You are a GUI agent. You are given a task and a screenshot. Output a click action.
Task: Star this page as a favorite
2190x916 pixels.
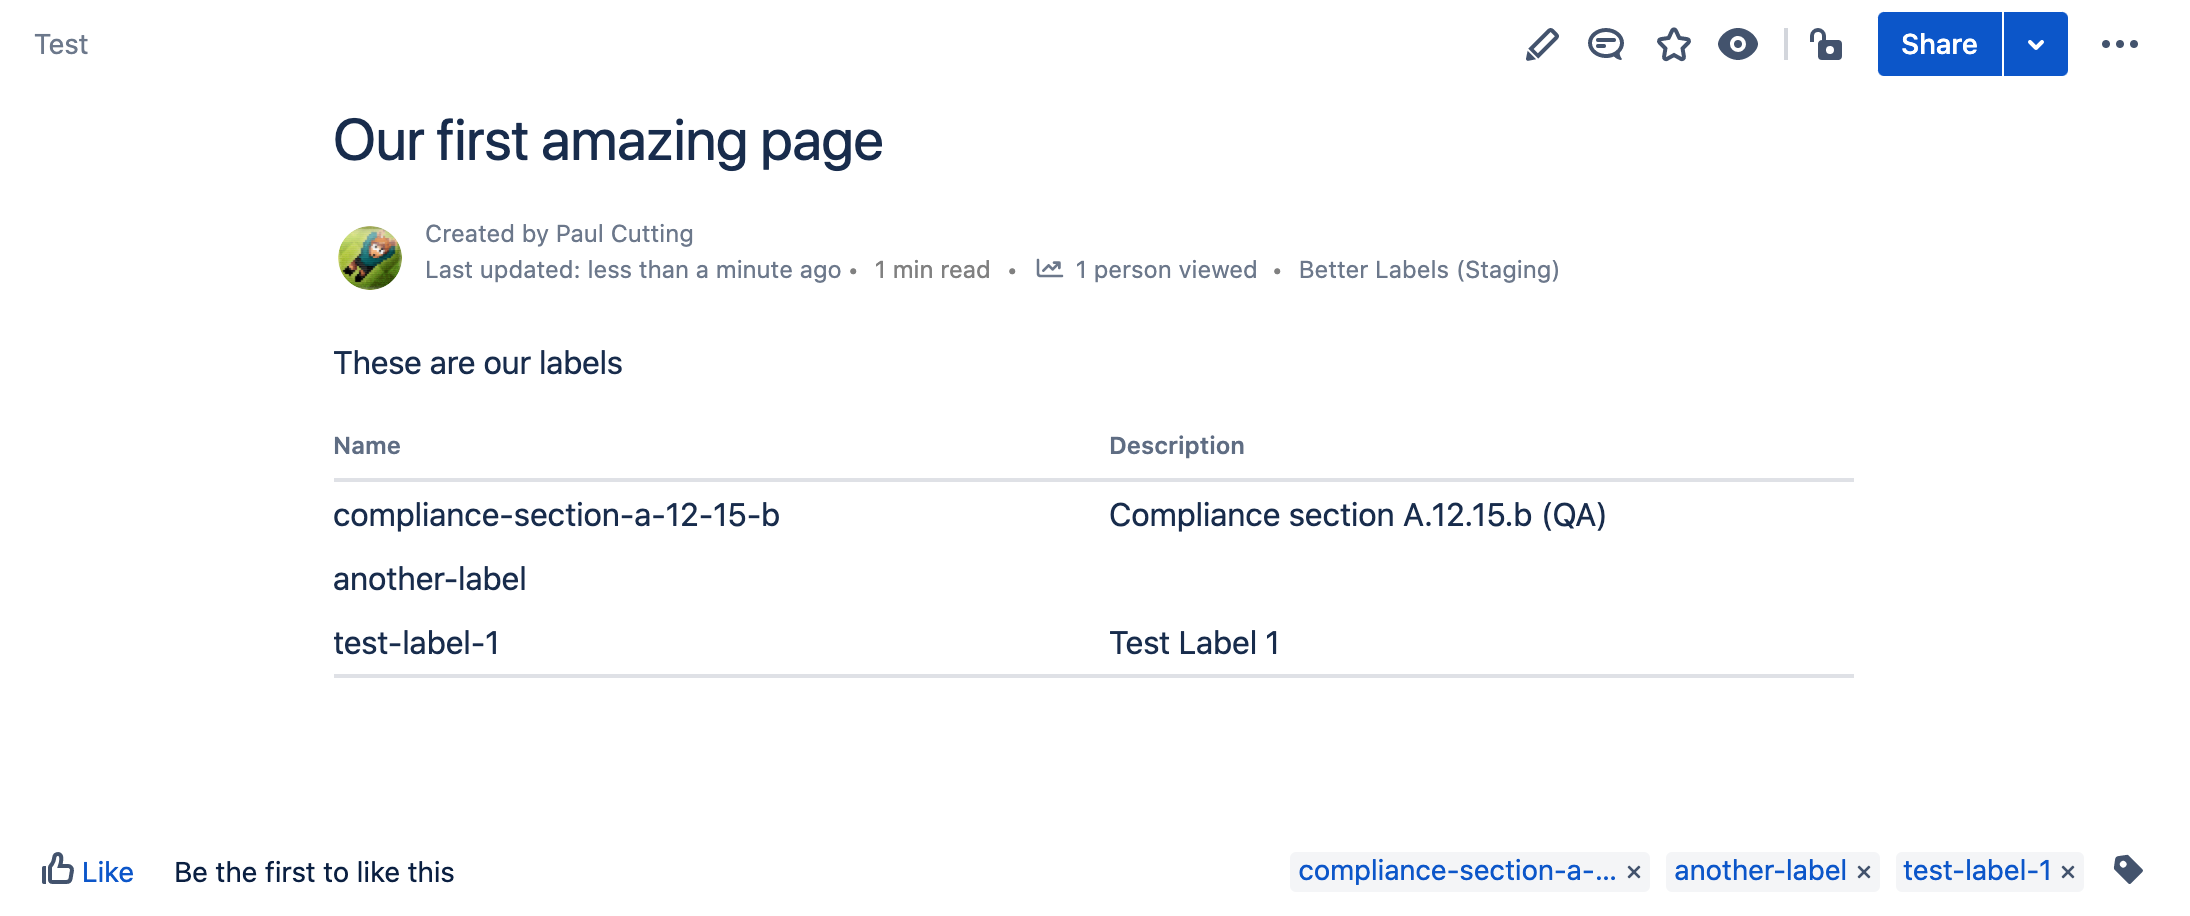coord(1672,44)
